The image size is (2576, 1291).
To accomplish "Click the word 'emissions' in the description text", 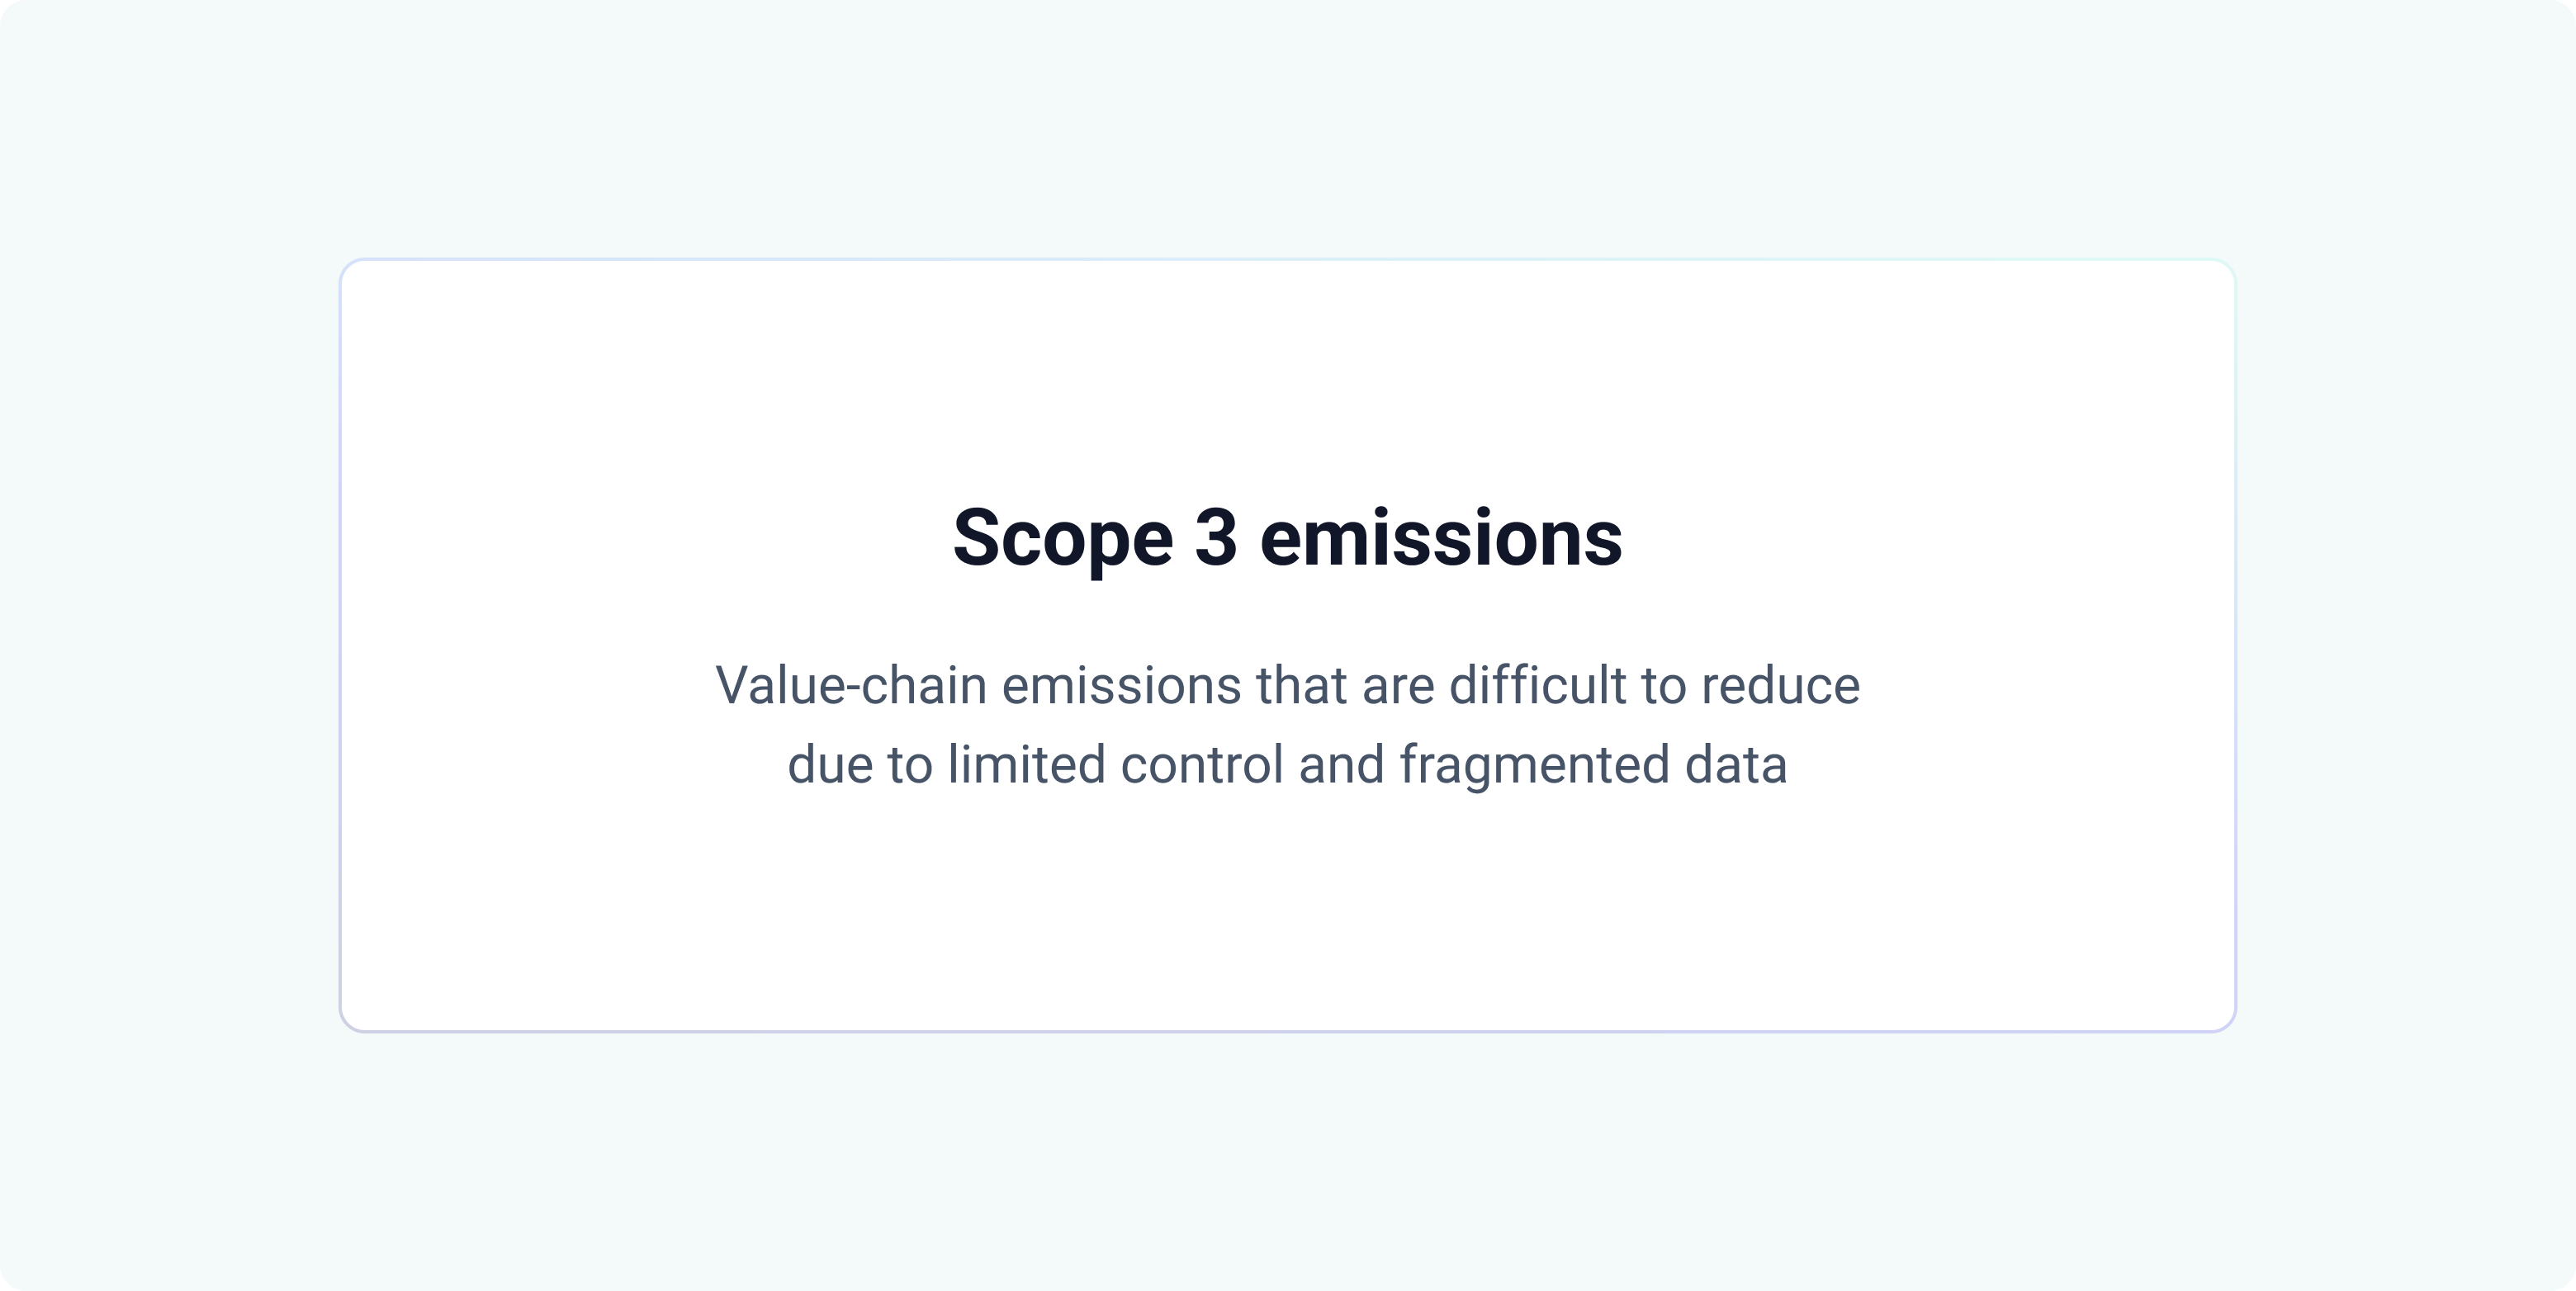I will tap(1122, 686).
